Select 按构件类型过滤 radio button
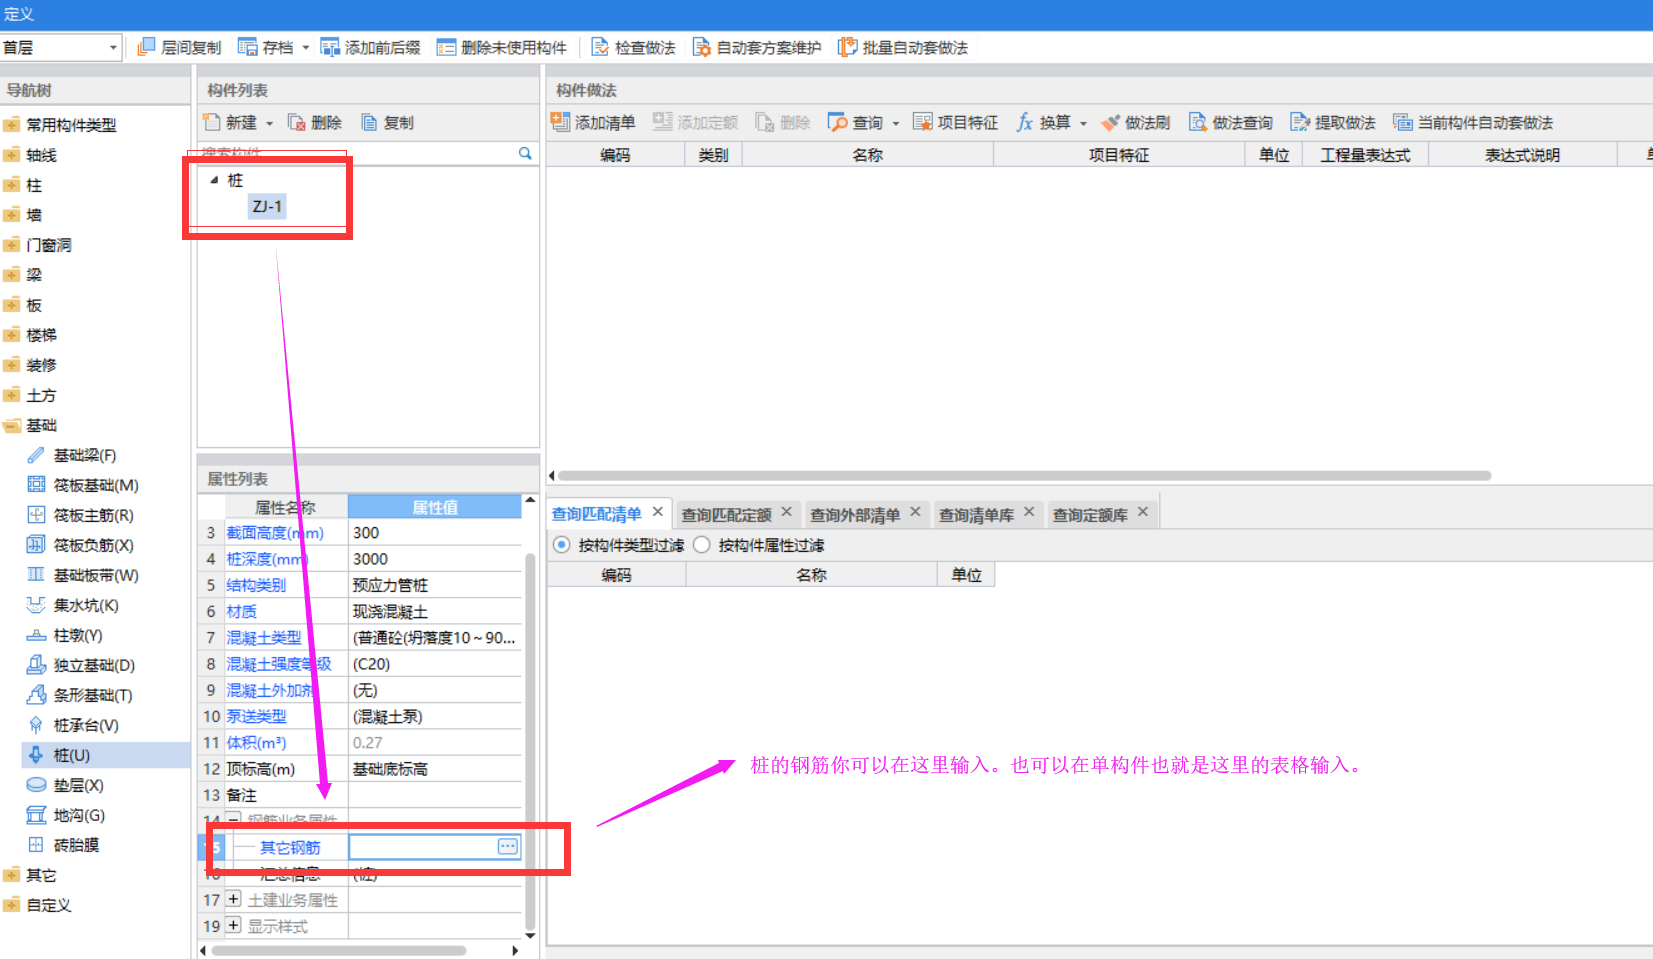The width and height of the screenshot is (1653, 959). coord(561,545)
